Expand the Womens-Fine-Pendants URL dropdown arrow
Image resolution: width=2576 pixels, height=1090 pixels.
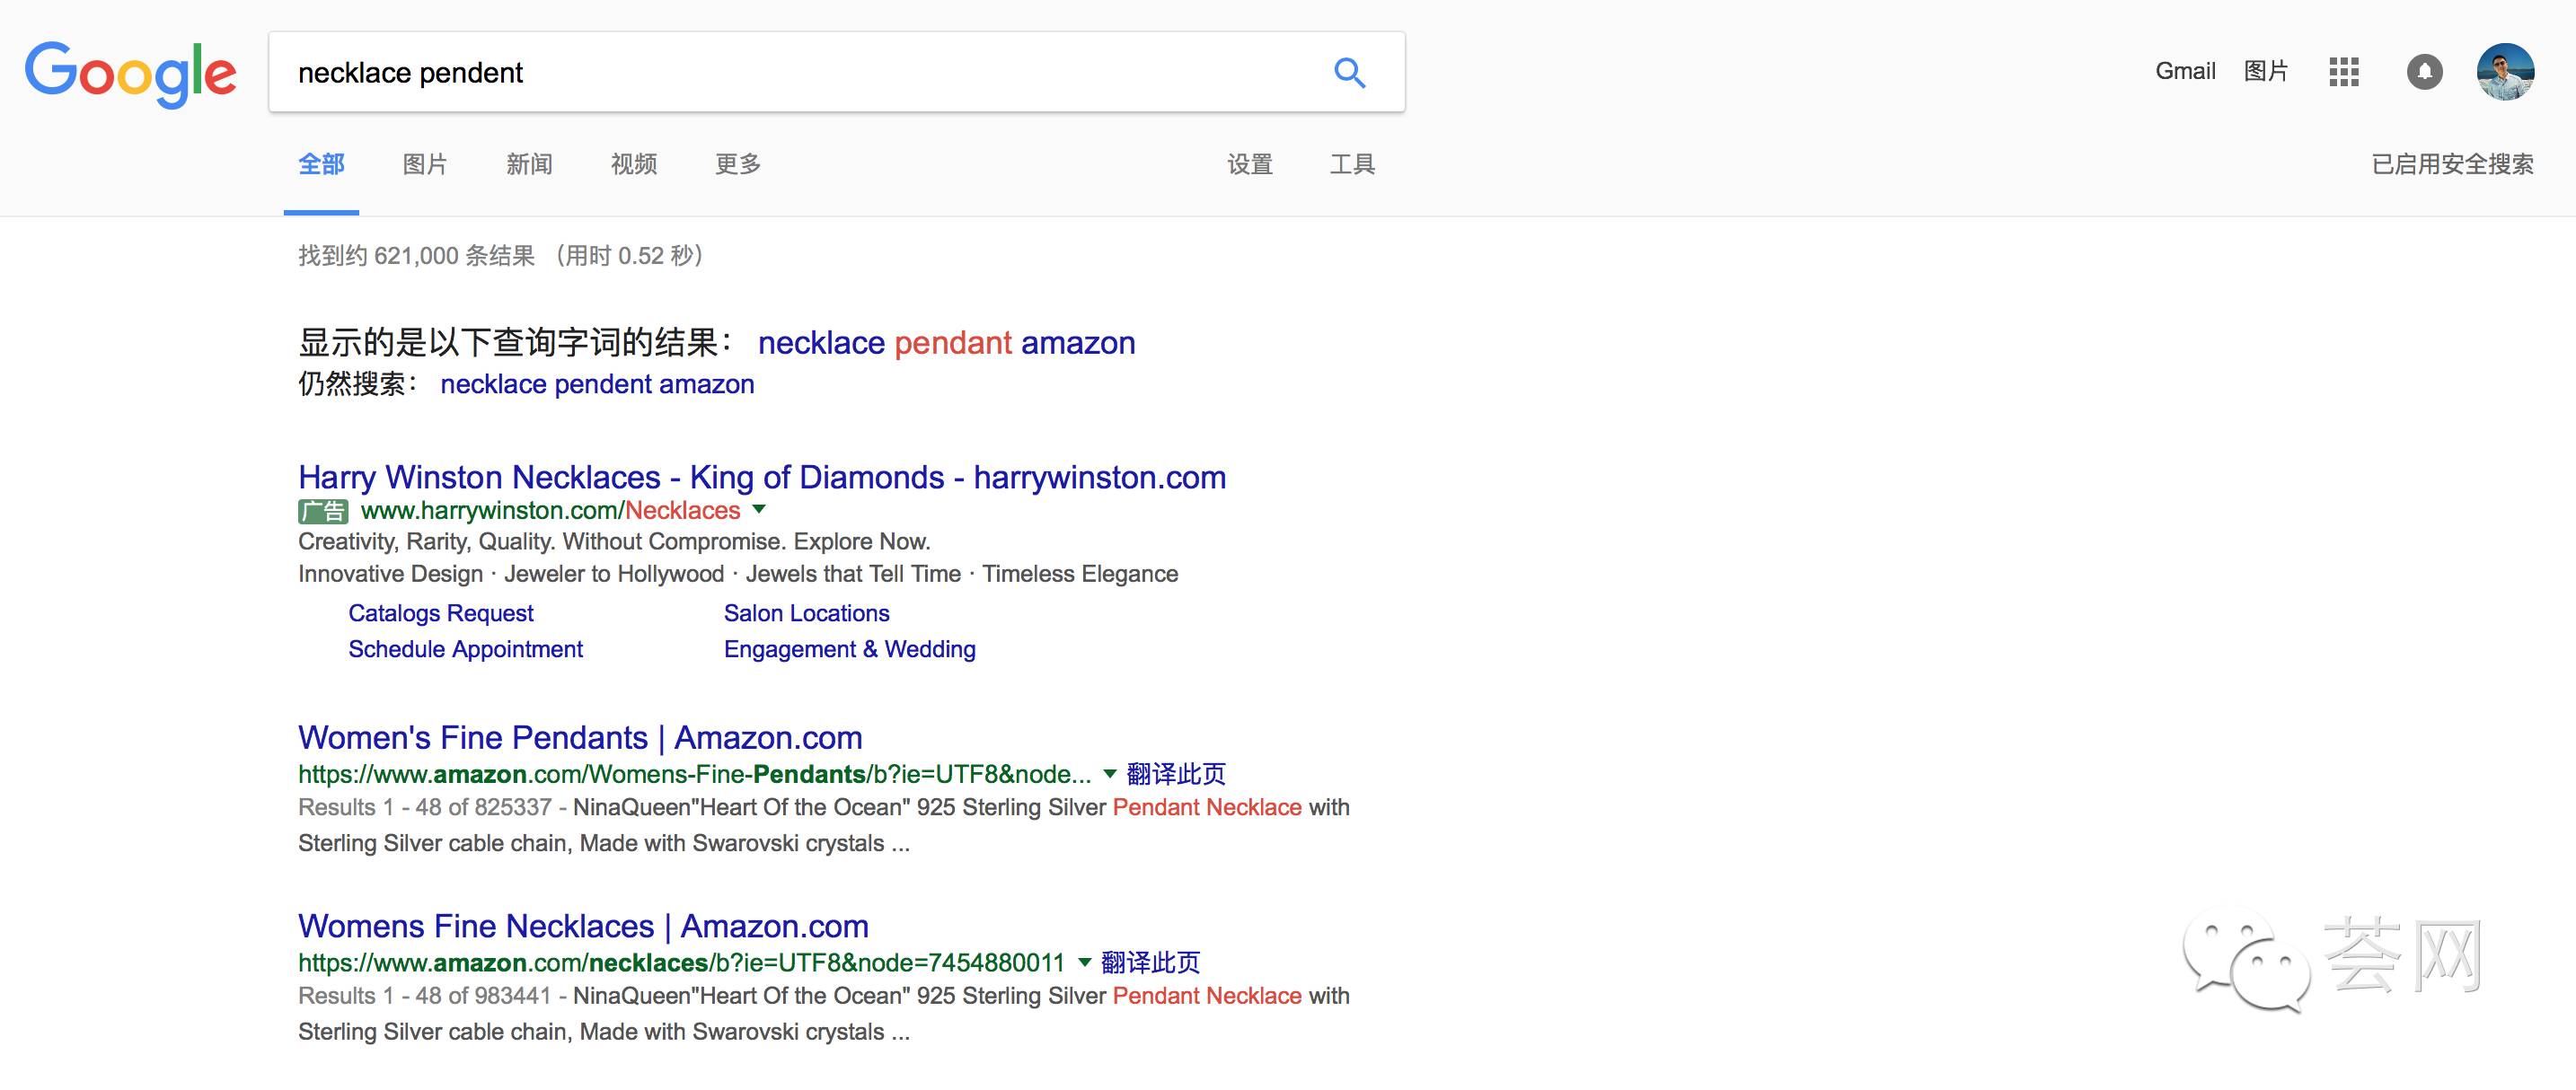coord(1109,773)
